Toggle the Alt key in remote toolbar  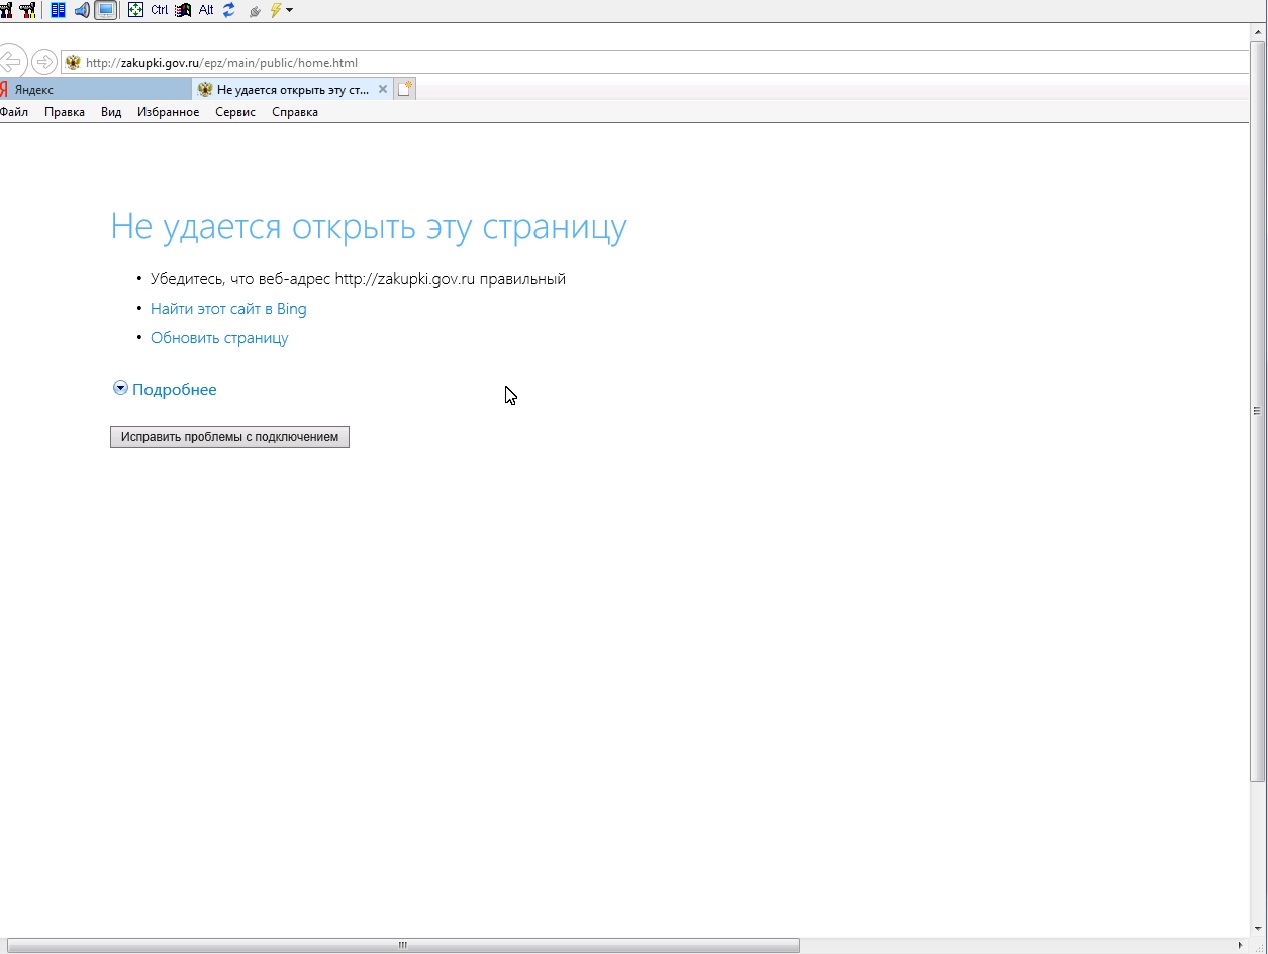pyautogui.click(x=206, y=10)
